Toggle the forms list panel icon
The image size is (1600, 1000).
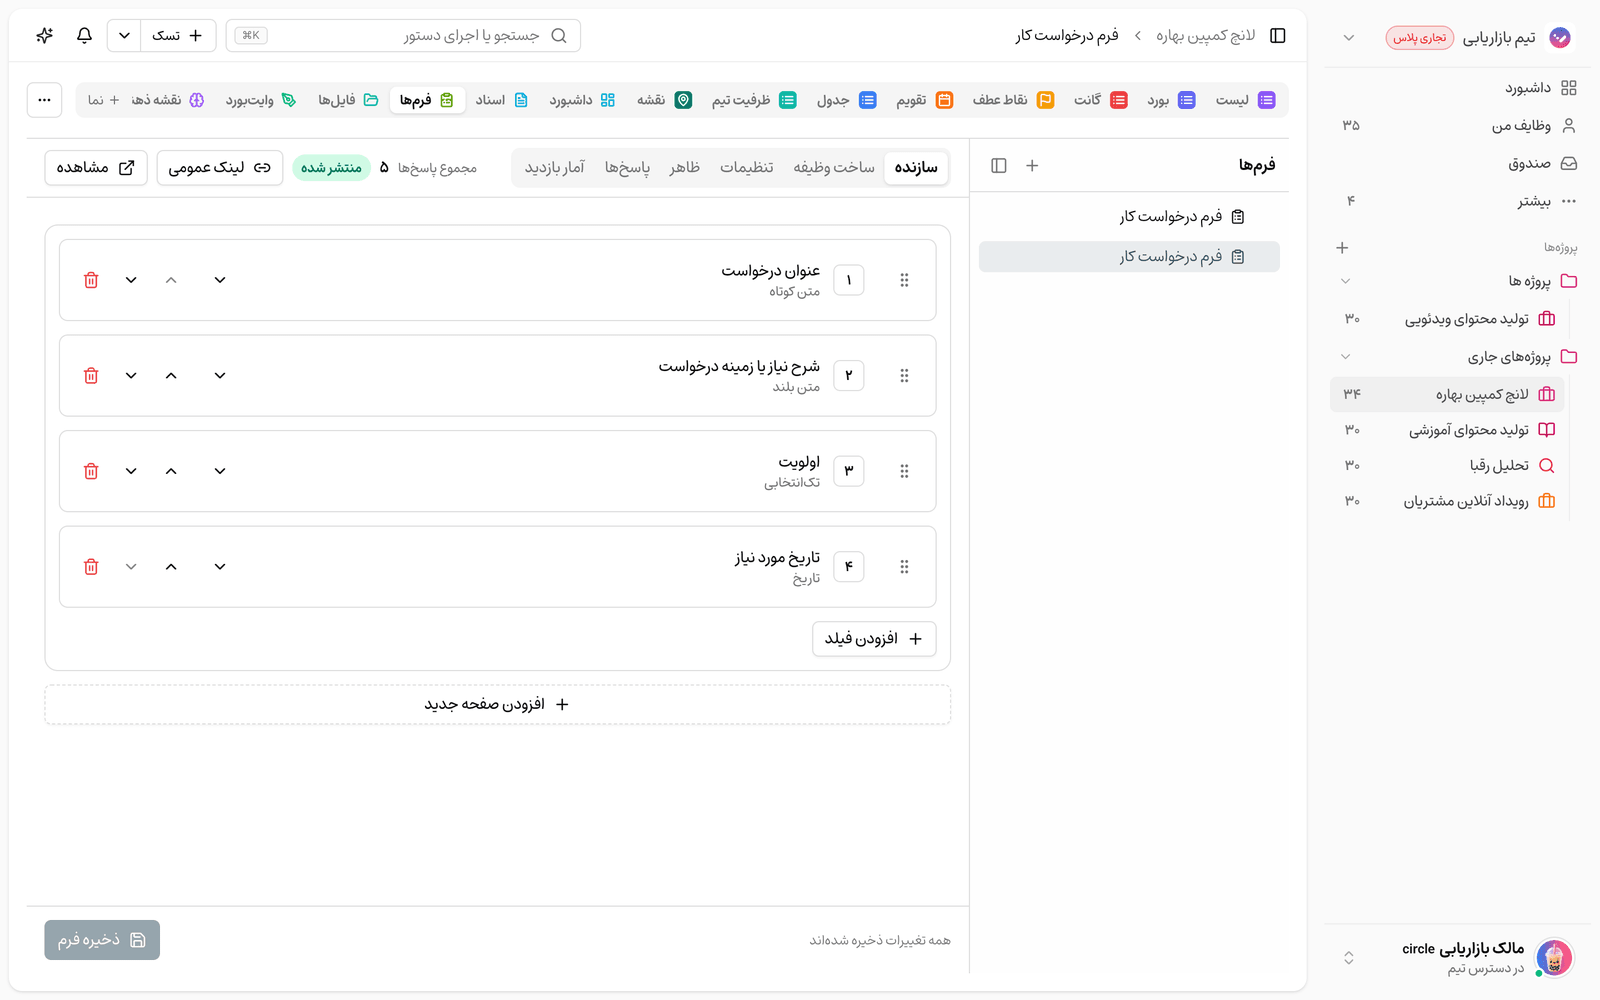pyautogui.click(x=998, y=166)
